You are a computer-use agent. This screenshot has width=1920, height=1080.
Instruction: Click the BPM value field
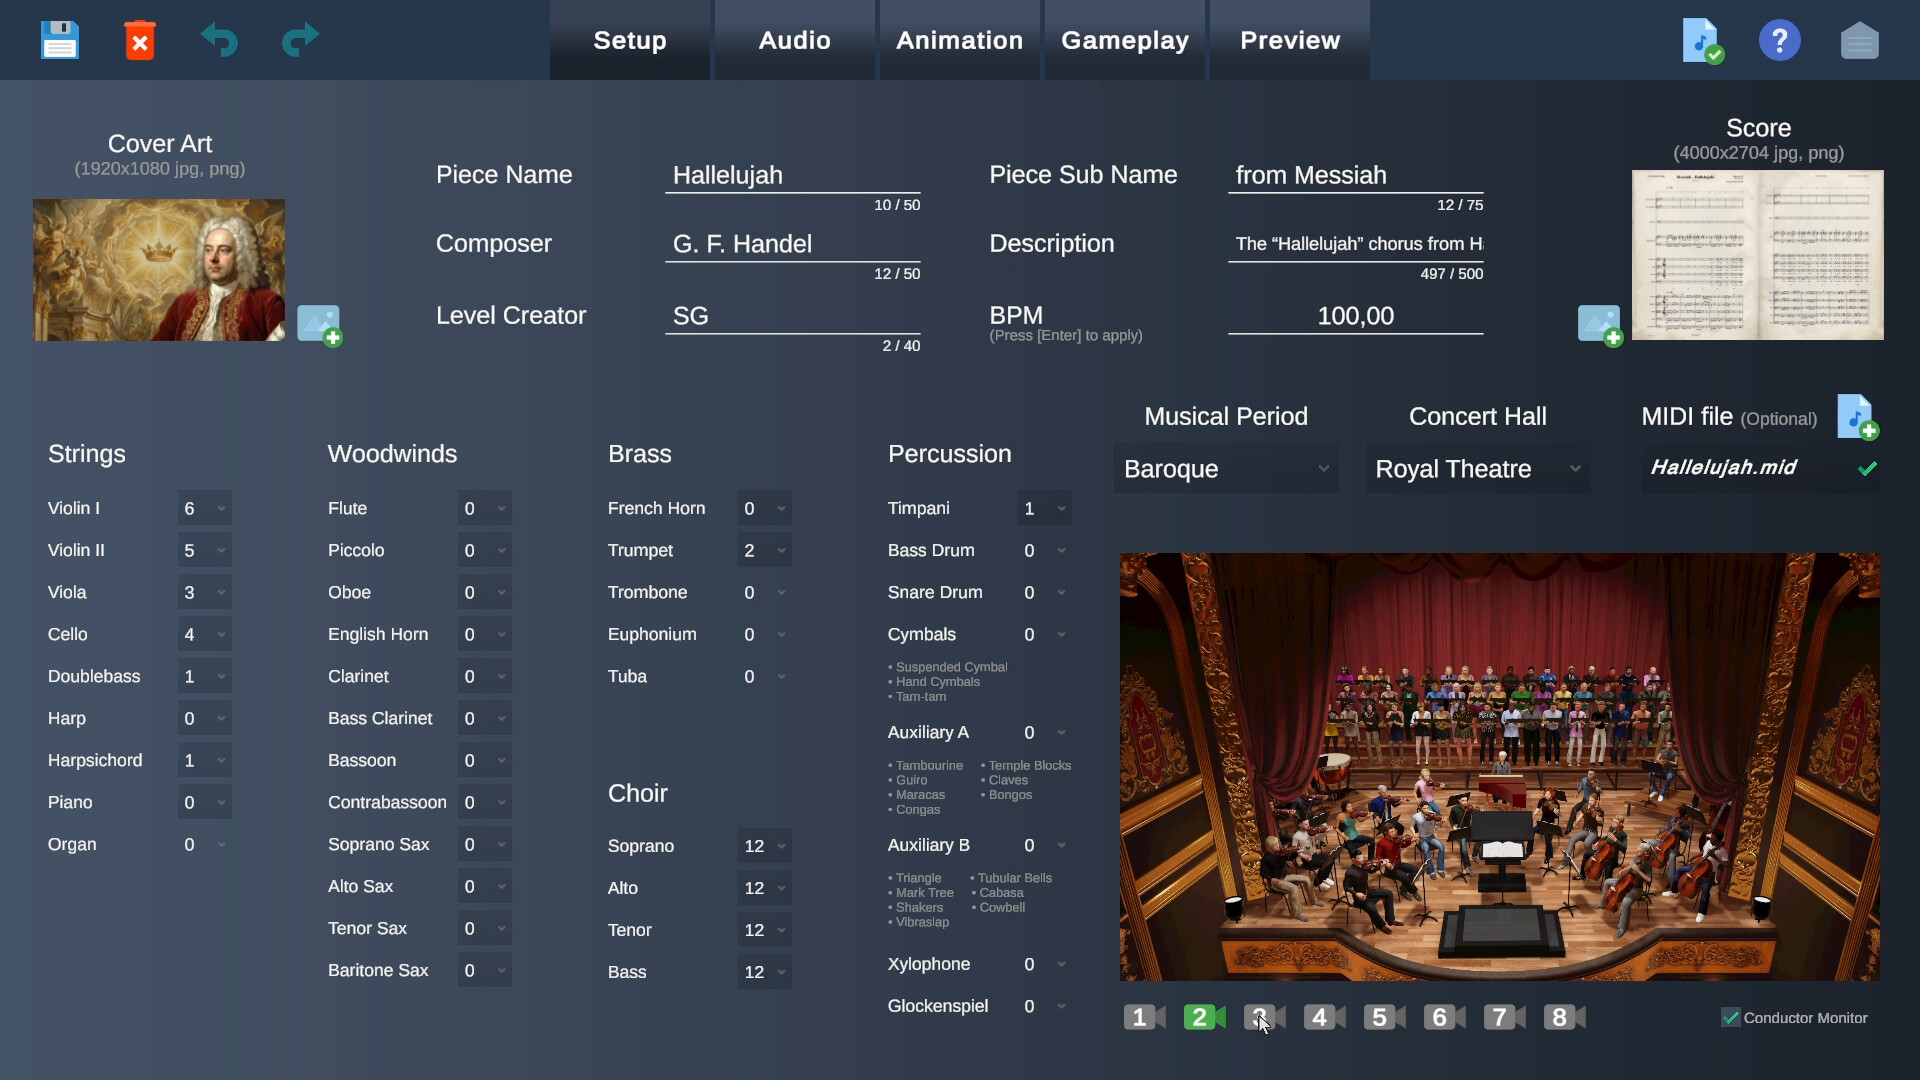[x=1355, y=317]
